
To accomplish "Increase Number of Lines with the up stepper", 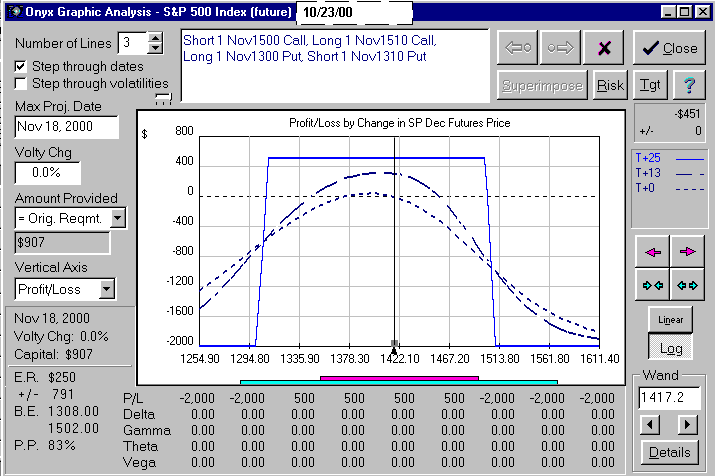I will click(155, 38).
